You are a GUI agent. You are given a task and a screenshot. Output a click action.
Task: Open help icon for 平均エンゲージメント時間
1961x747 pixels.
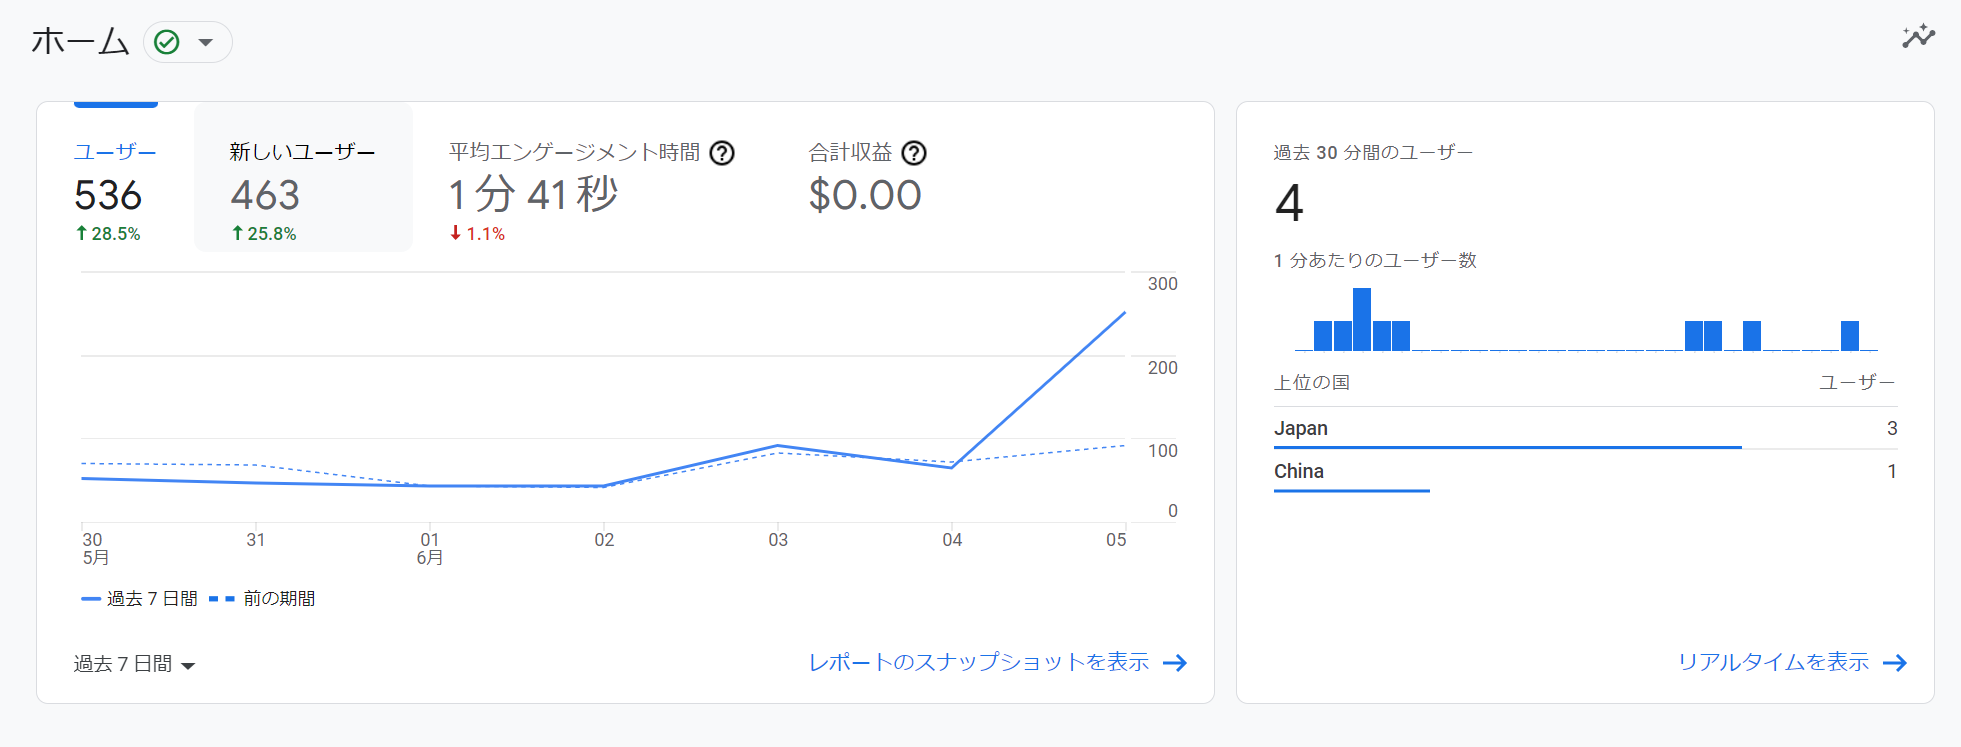pyautogui.click(x=722, y=153)
